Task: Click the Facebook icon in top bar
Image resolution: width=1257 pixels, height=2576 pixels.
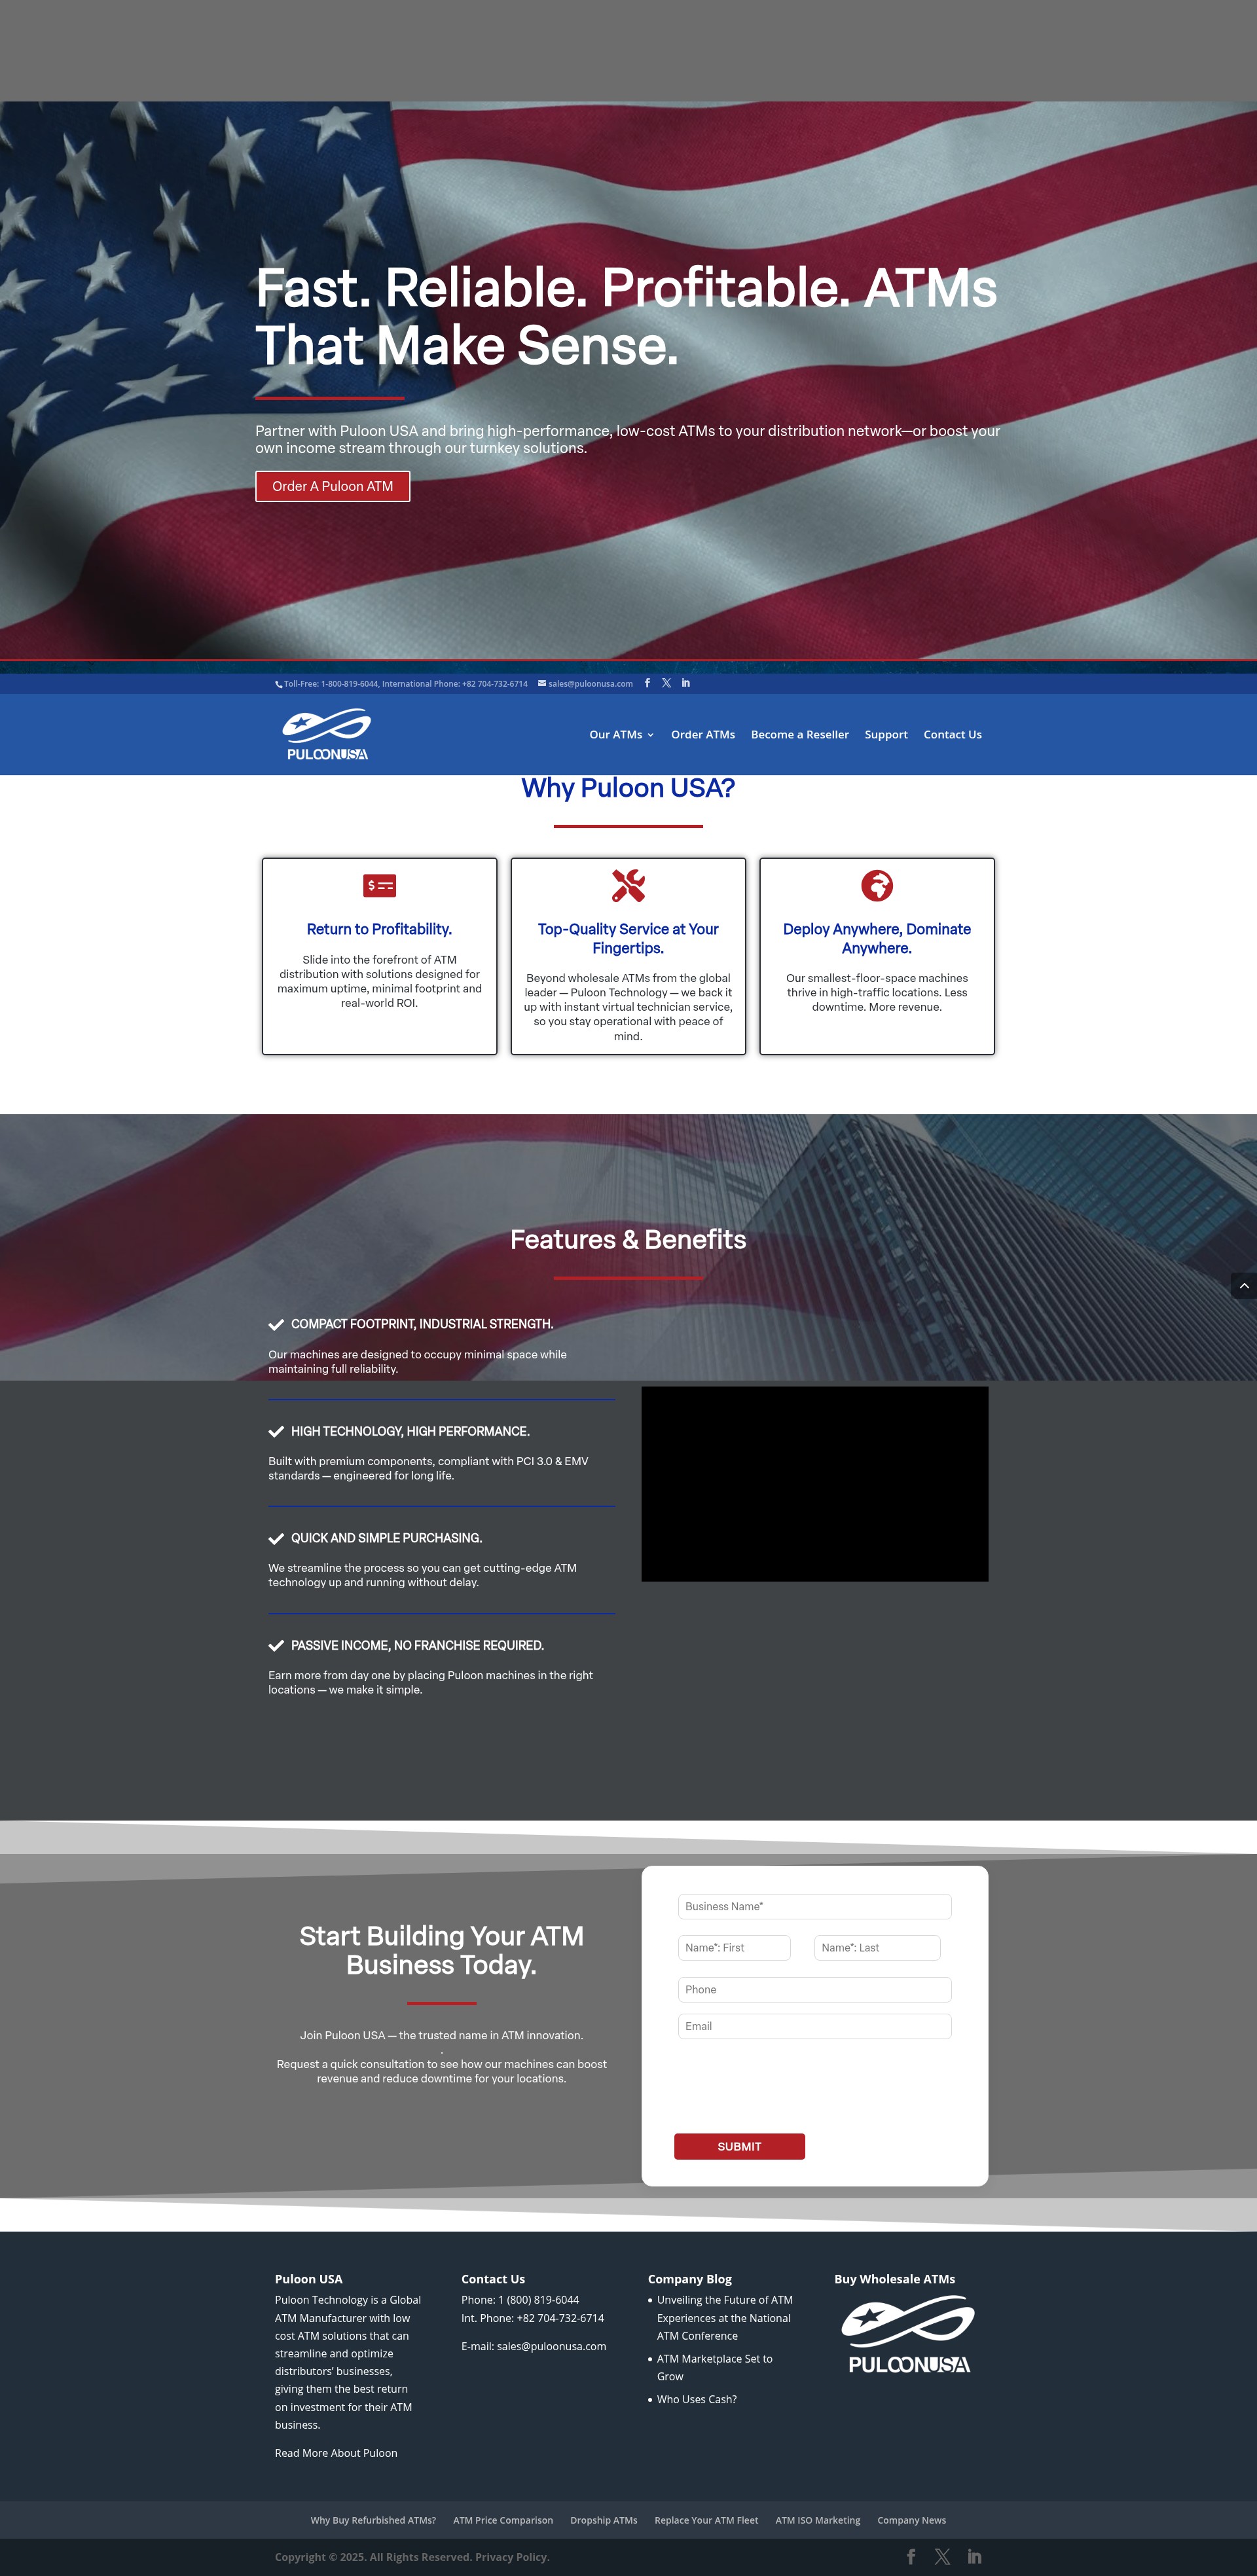Action: tap(647, 683)
